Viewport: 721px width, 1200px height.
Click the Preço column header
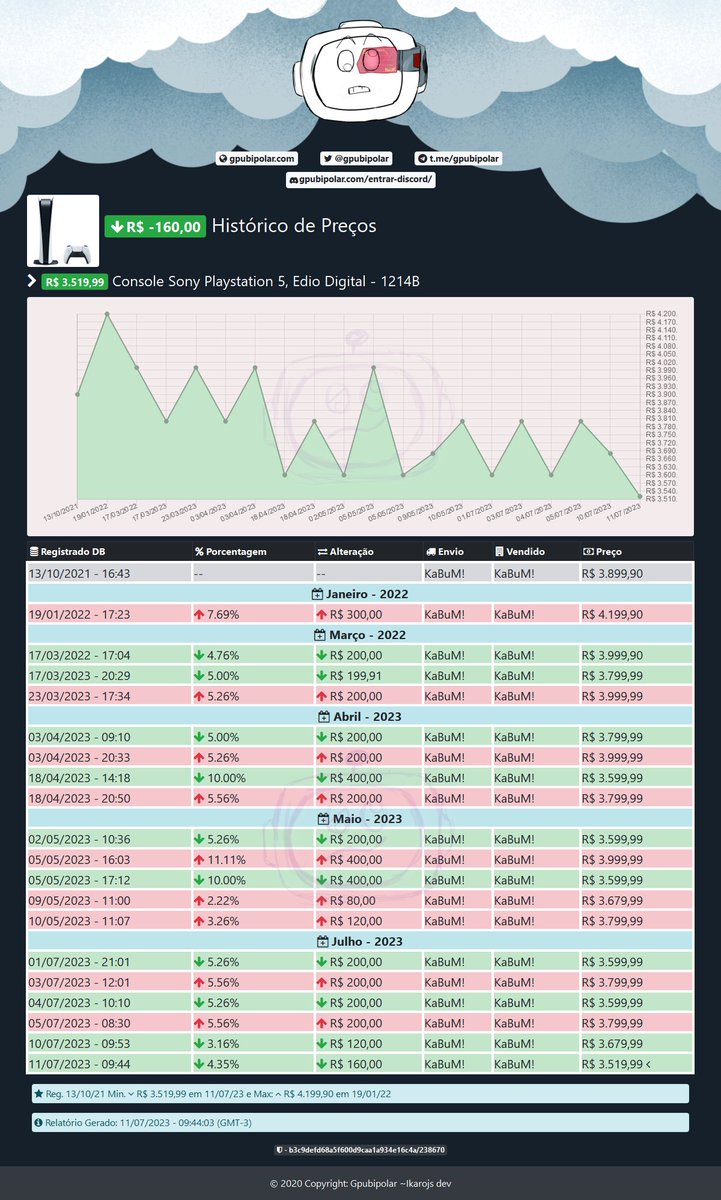pos(635,551)
